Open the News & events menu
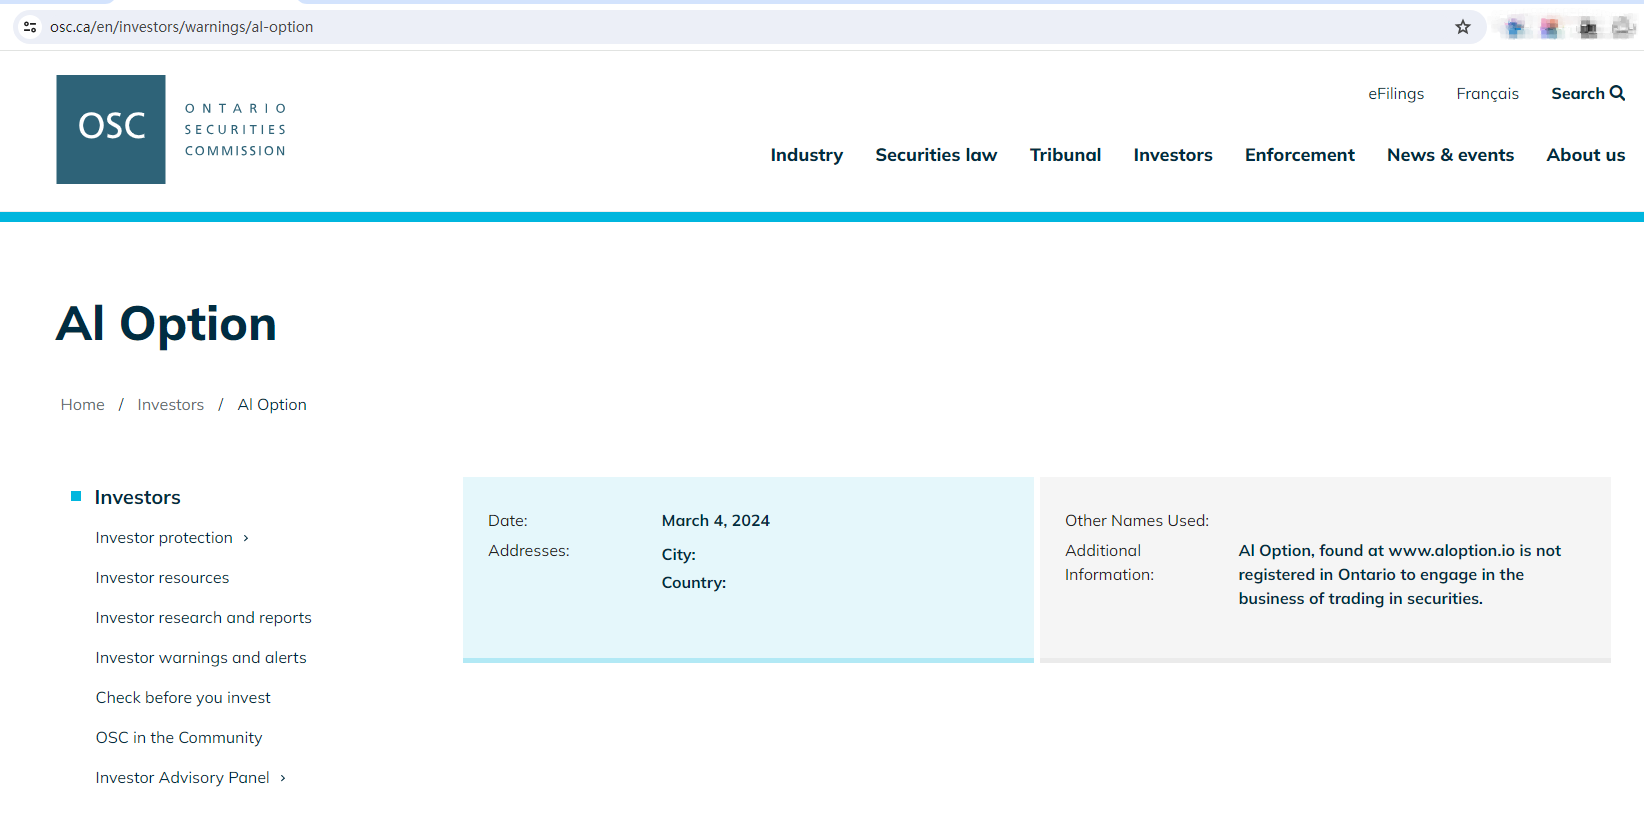Image resolution: width=1644 pixels, height=824 pixels. coord(1450,155)
